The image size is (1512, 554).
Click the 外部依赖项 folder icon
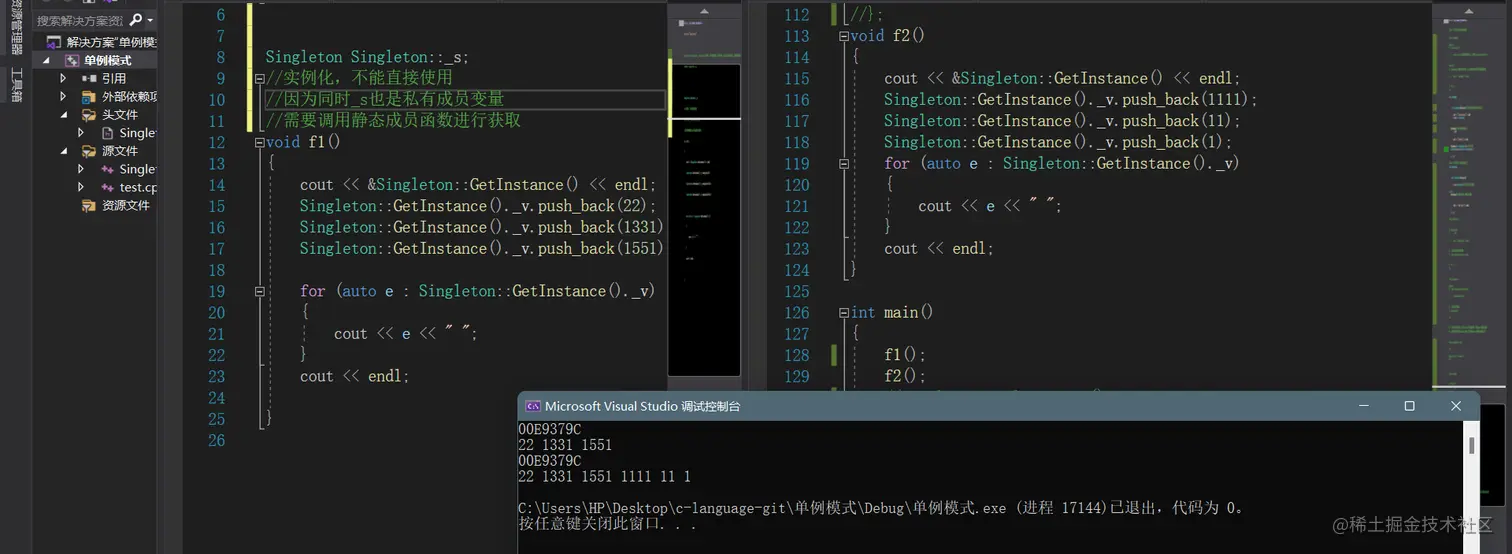[89, 97]
